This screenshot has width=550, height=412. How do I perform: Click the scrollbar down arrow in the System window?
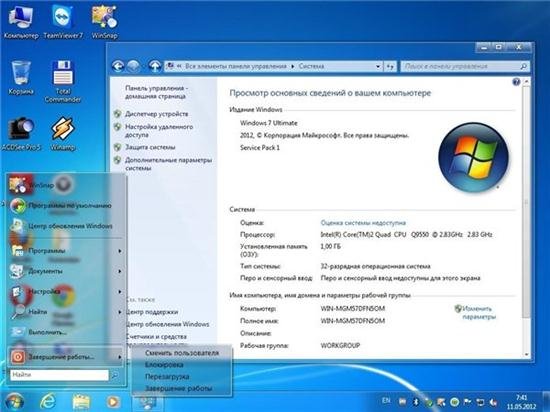tap(526, 354)
